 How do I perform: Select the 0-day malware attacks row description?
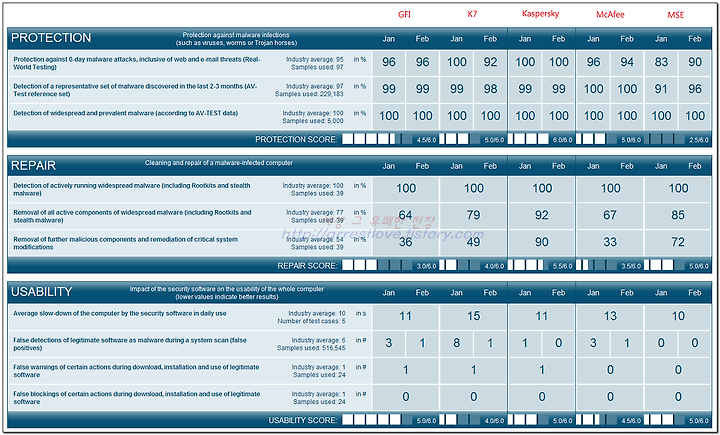tap(137, 63)
